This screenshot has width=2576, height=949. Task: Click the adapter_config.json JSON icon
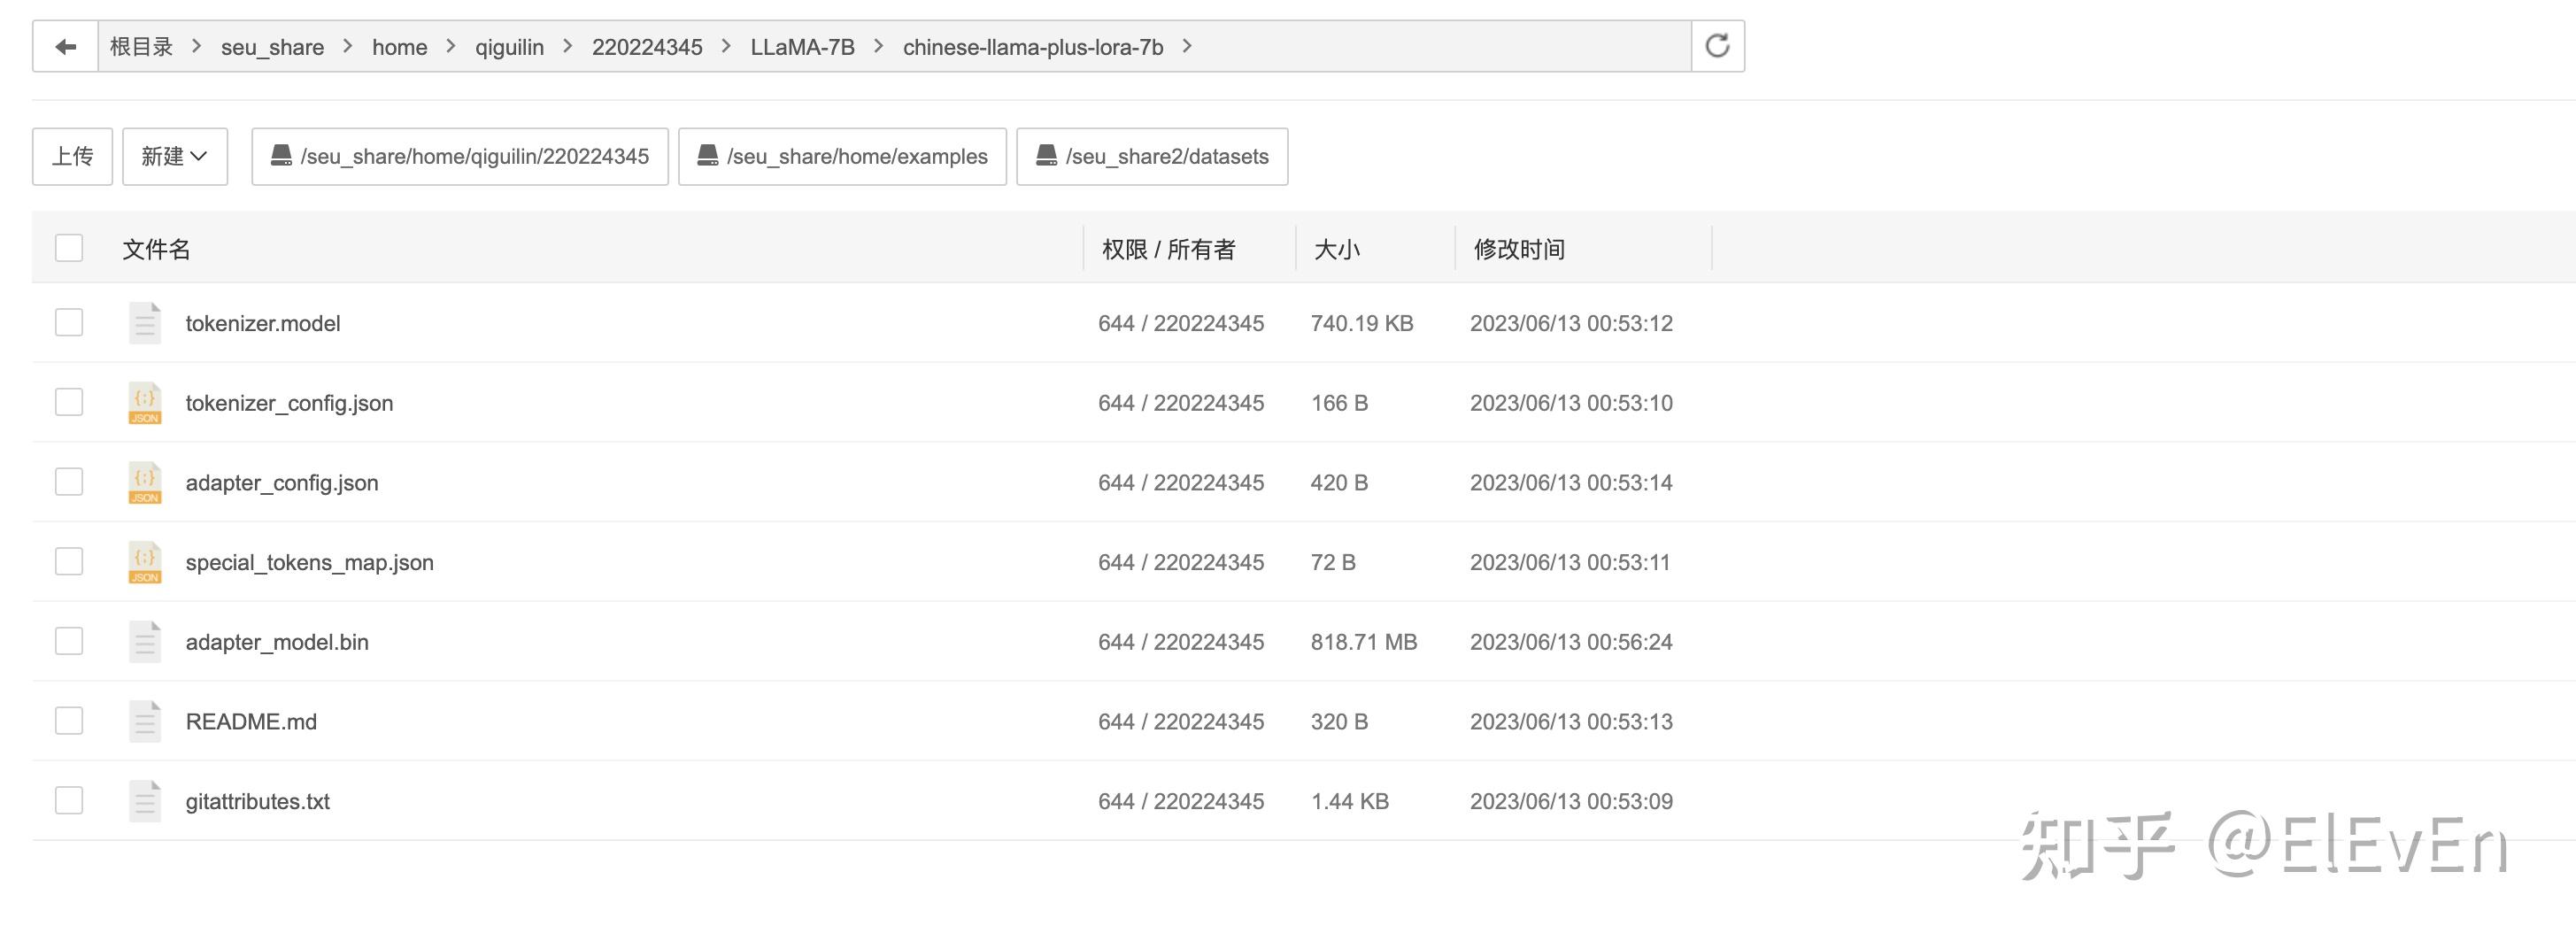145,483
